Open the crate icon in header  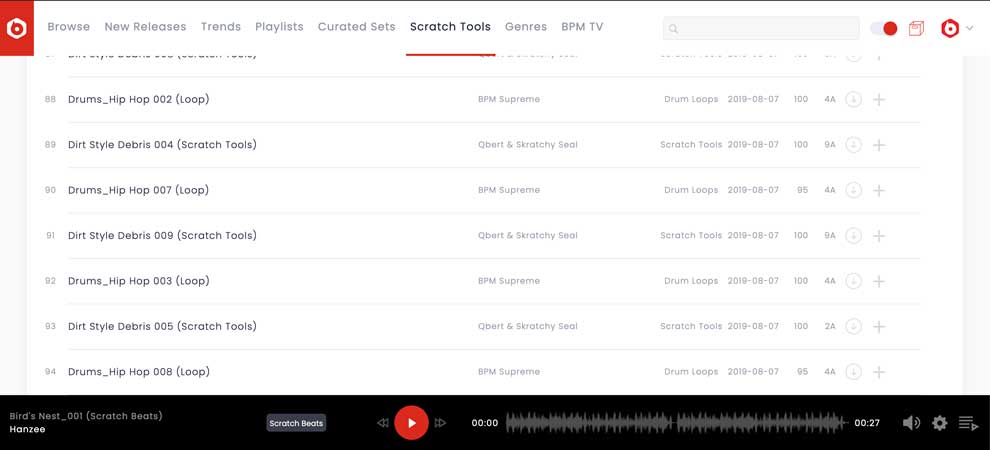coord(916,28)
